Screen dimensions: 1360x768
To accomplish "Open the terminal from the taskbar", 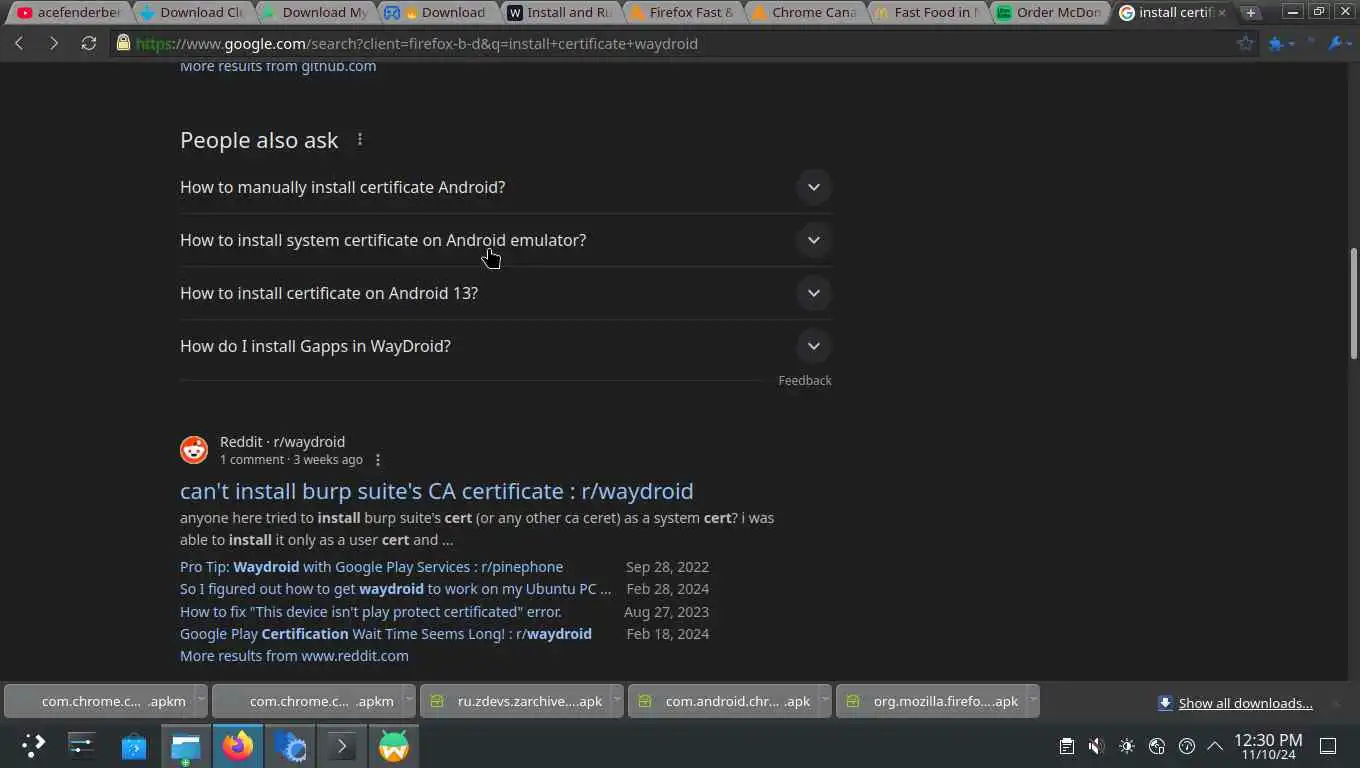I will click(x=342, y=746).
